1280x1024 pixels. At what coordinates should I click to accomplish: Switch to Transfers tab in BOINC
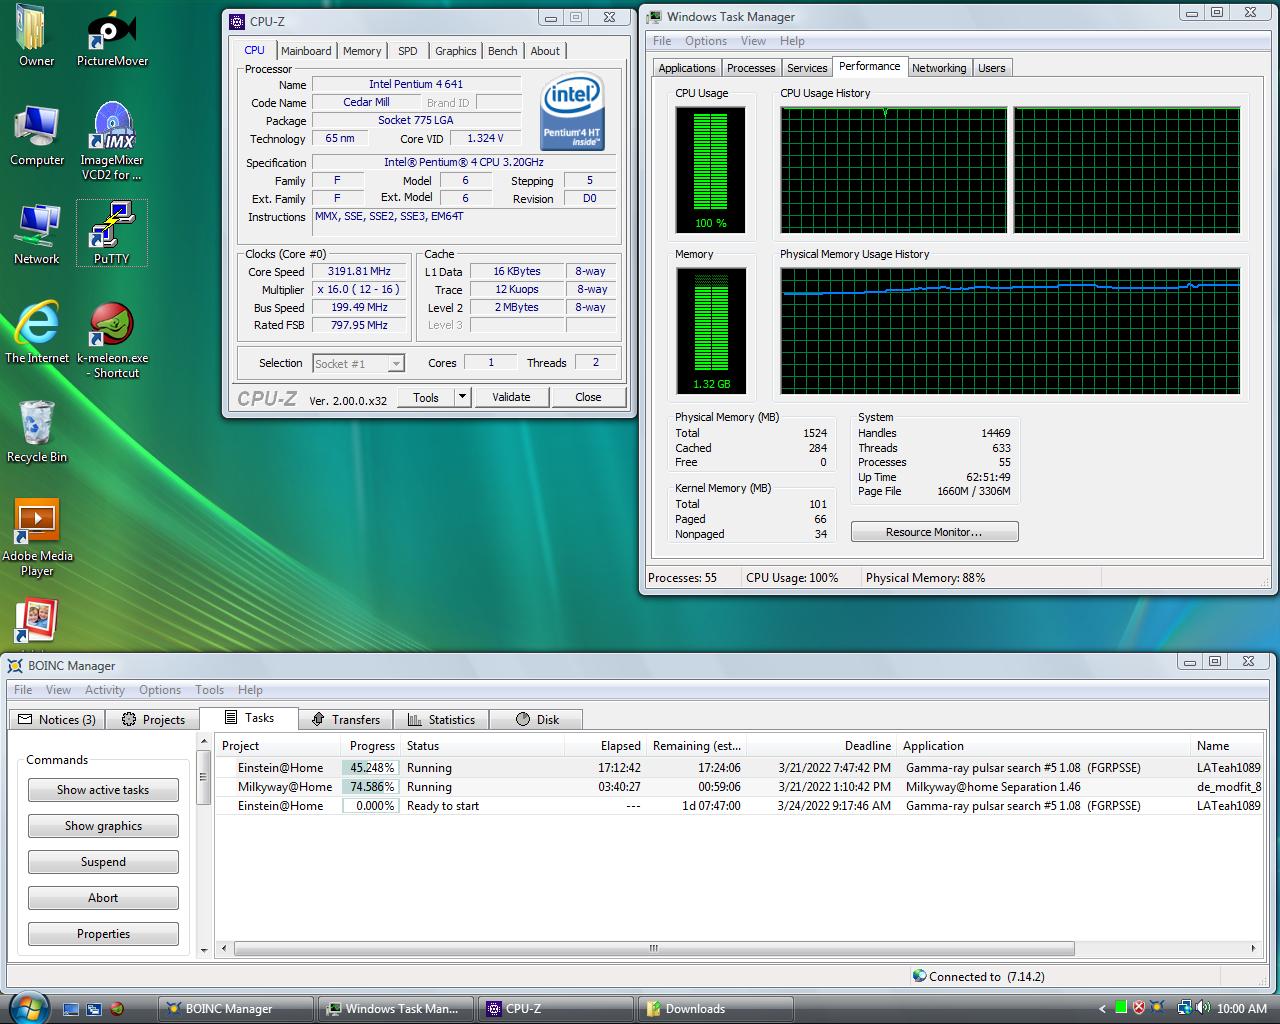[346, 719]
